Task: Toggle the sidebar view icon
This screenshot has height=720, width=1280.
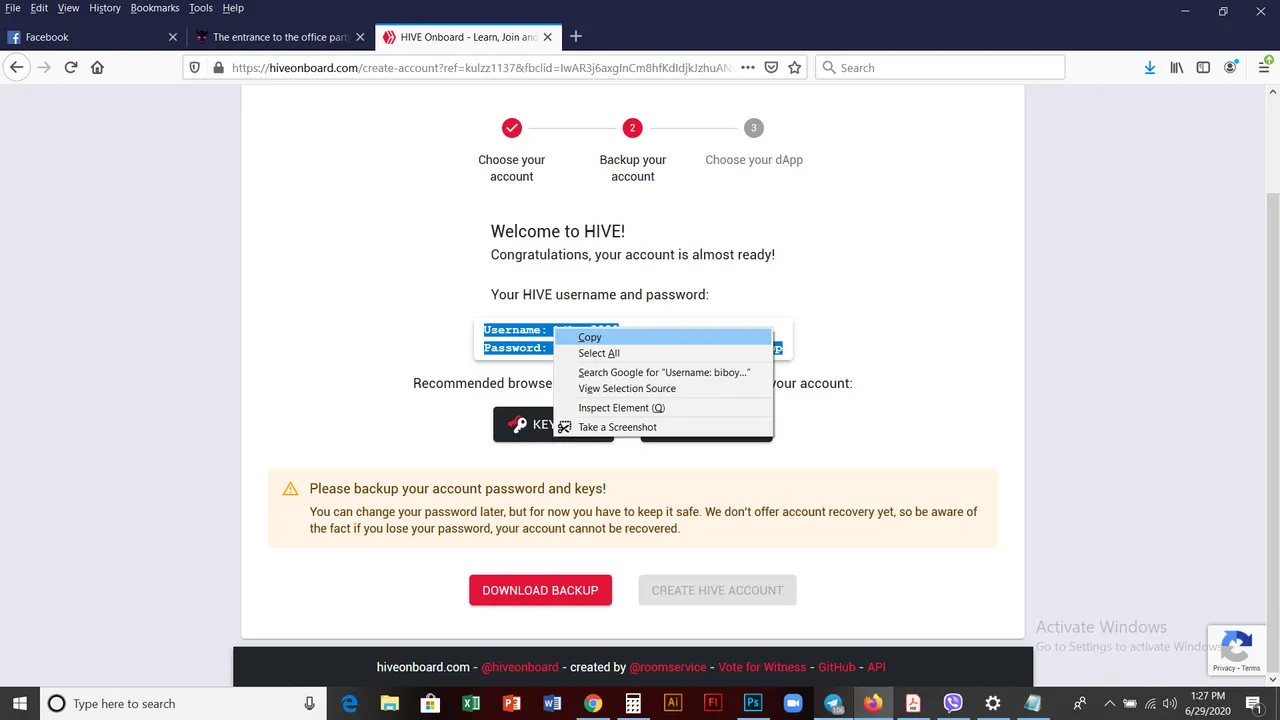Action: [1203, 67]
